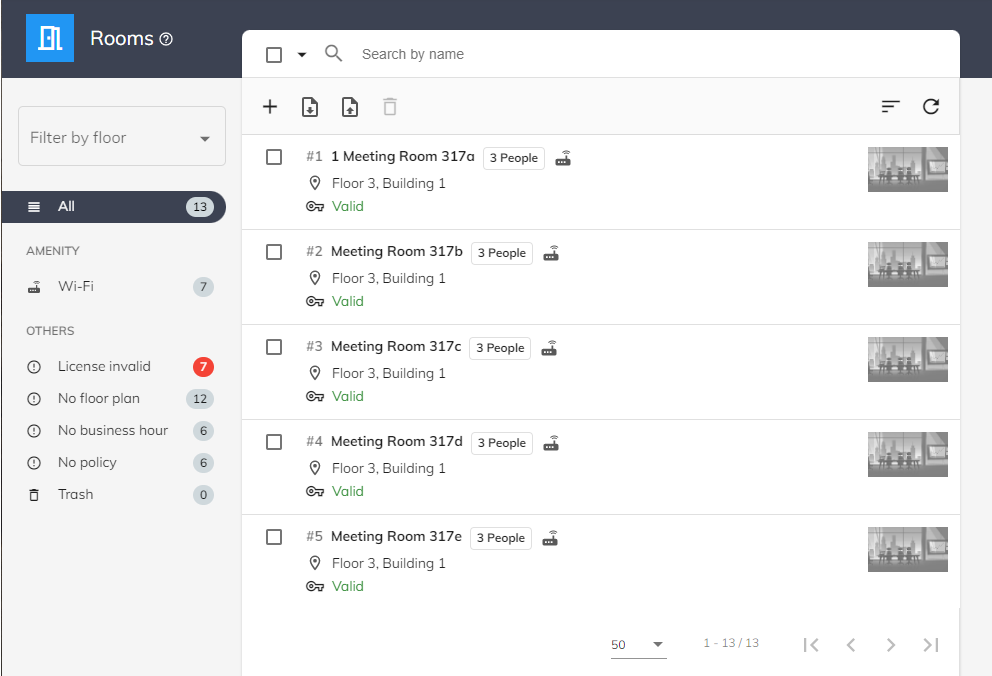992x676 pixels.
Task: Show rooms with License invalid
Action: click(x=104, y=367)
